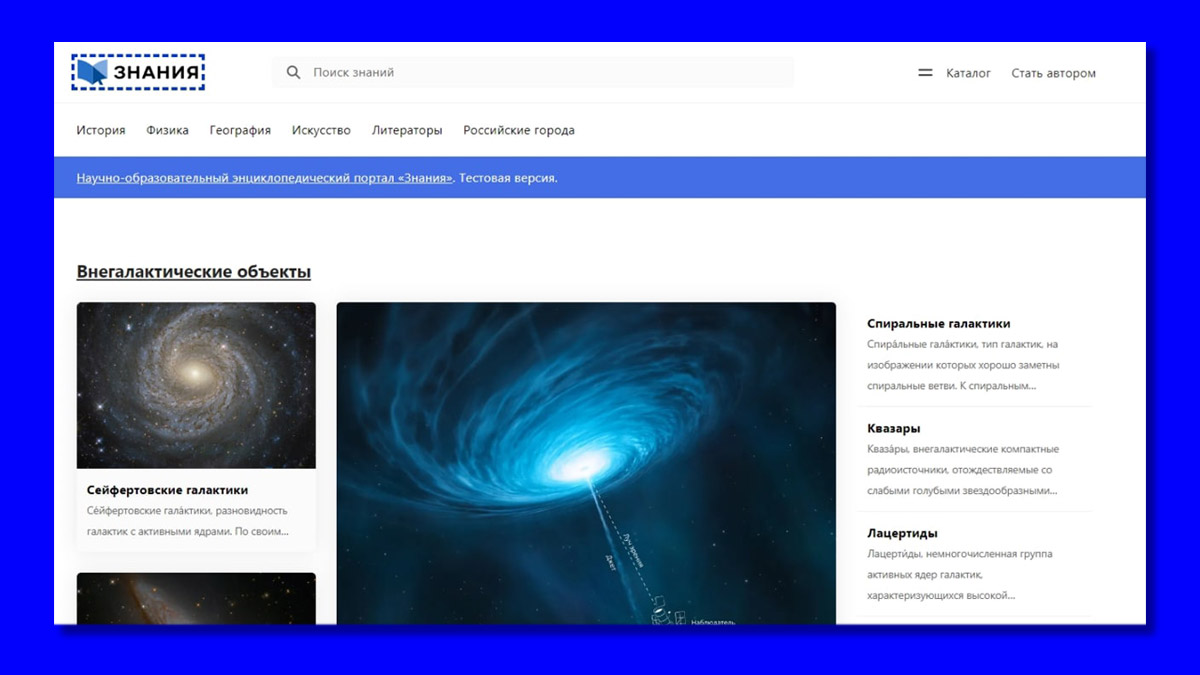Click the Сейфертовские галактики description text
Screen dimensions: 1200x675
pos(188,521)
